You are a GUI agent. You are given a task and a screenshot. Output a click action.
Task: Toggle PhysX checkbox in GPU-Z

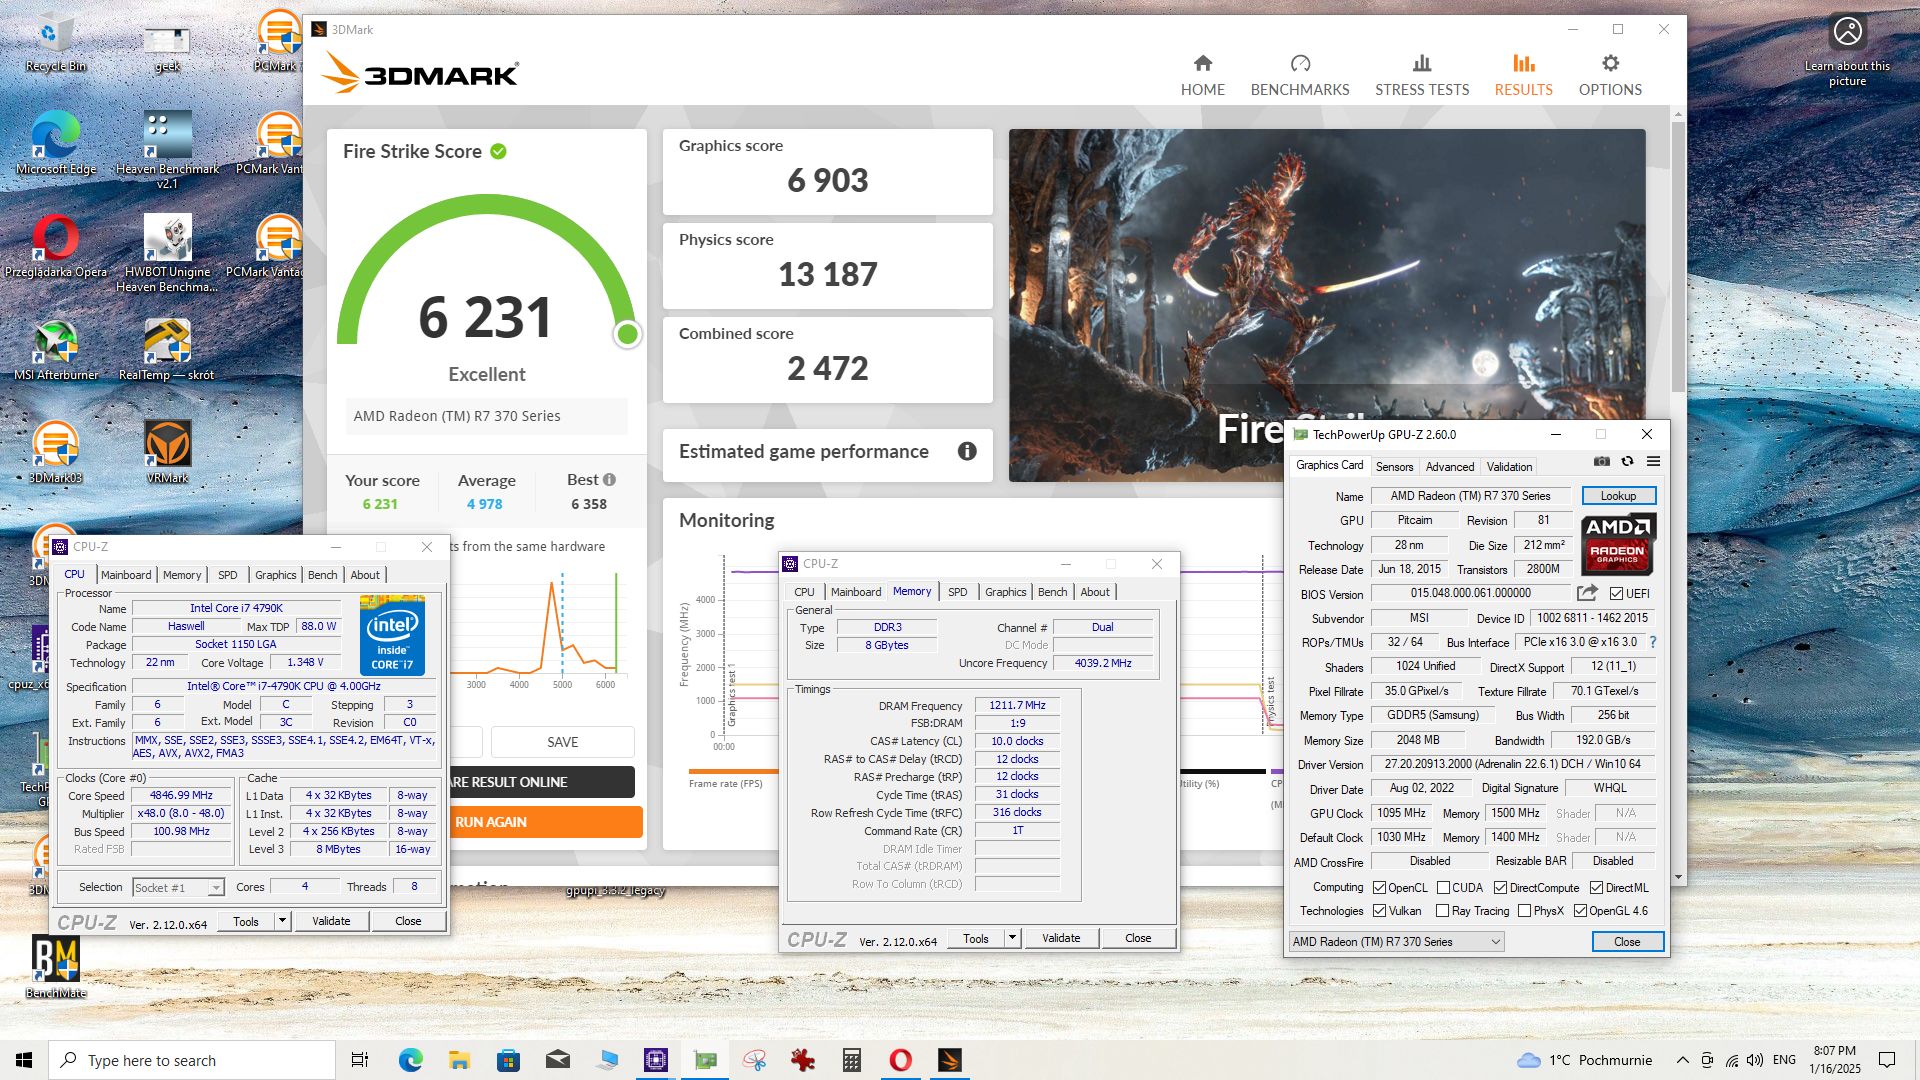(1524, 910)
